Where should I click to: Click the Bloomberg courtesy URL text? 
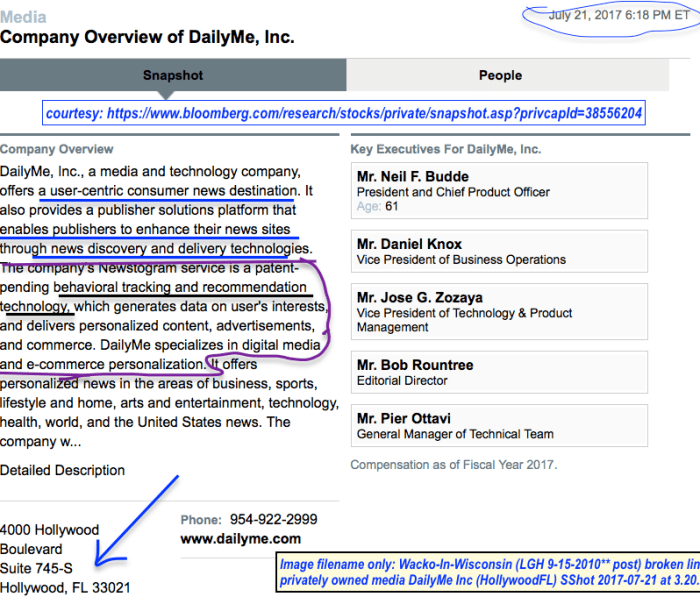pos(344,113)
